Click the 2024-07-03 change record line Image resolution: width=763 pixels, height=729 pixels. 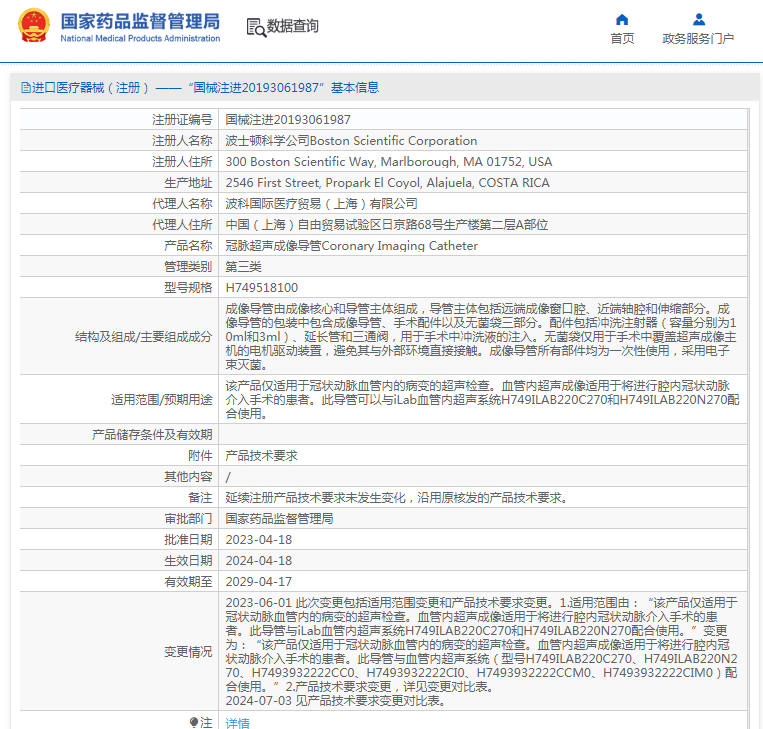[335, 701]
